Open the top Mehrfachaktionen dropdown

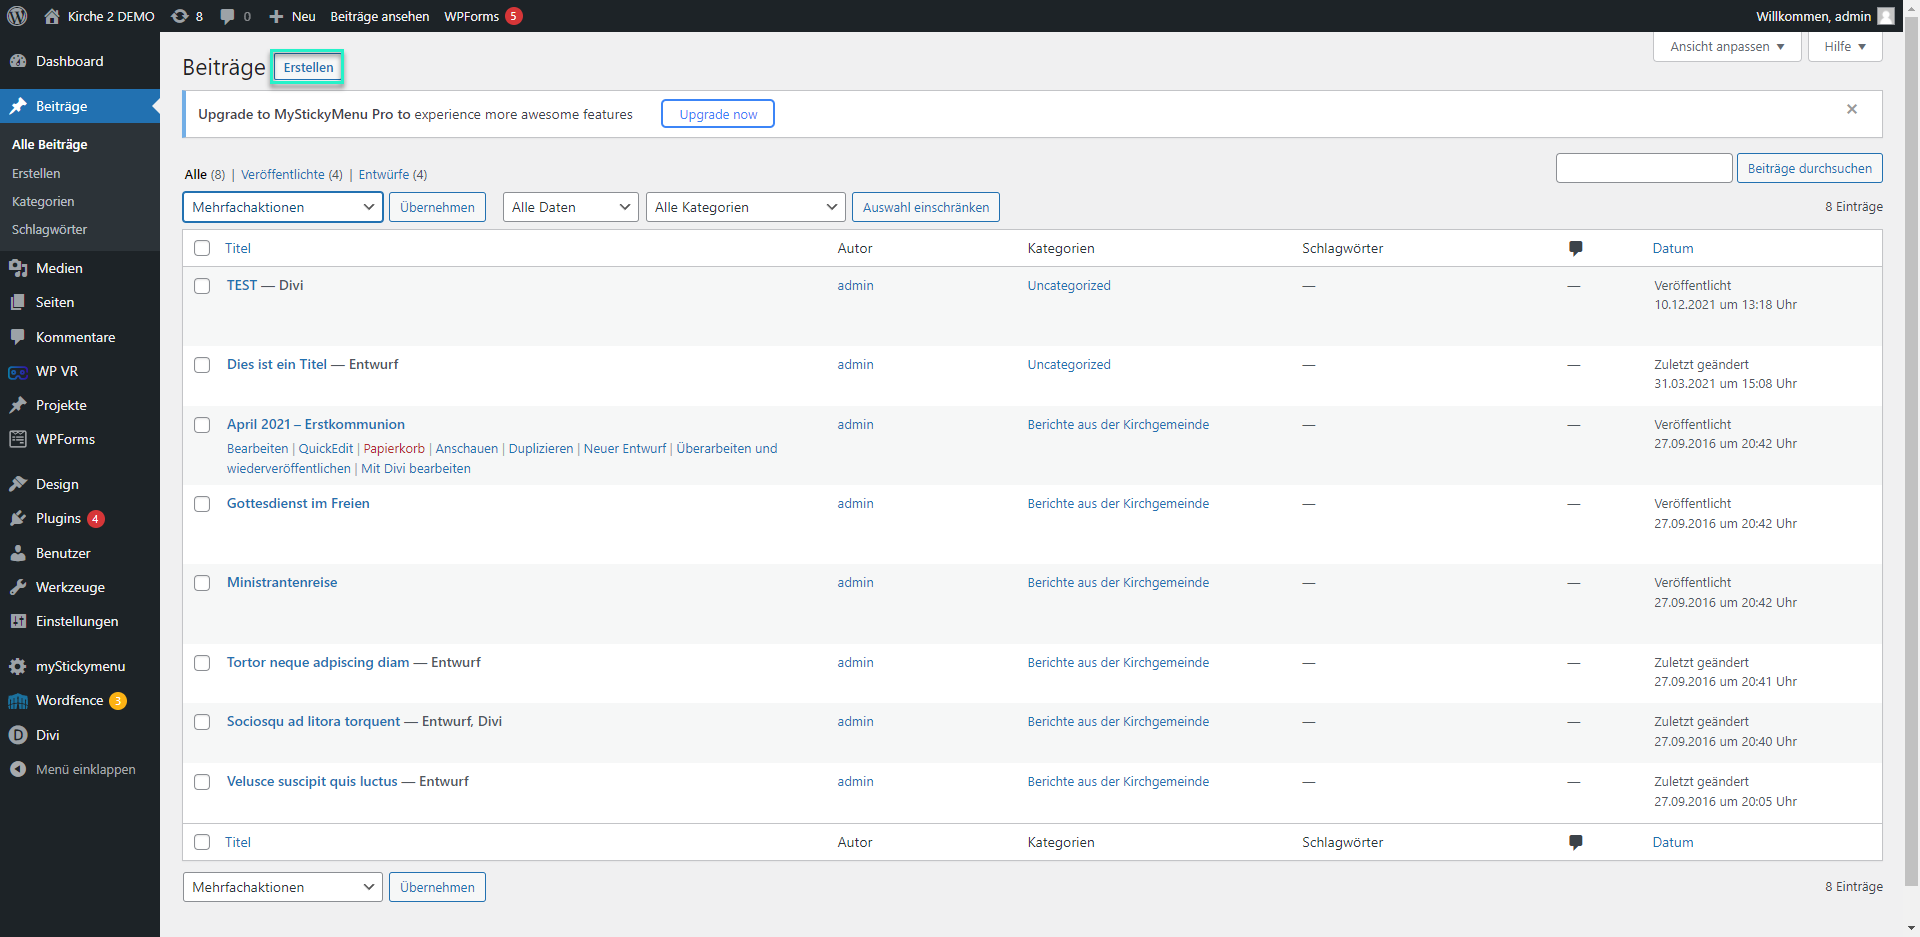pos(282,207)
